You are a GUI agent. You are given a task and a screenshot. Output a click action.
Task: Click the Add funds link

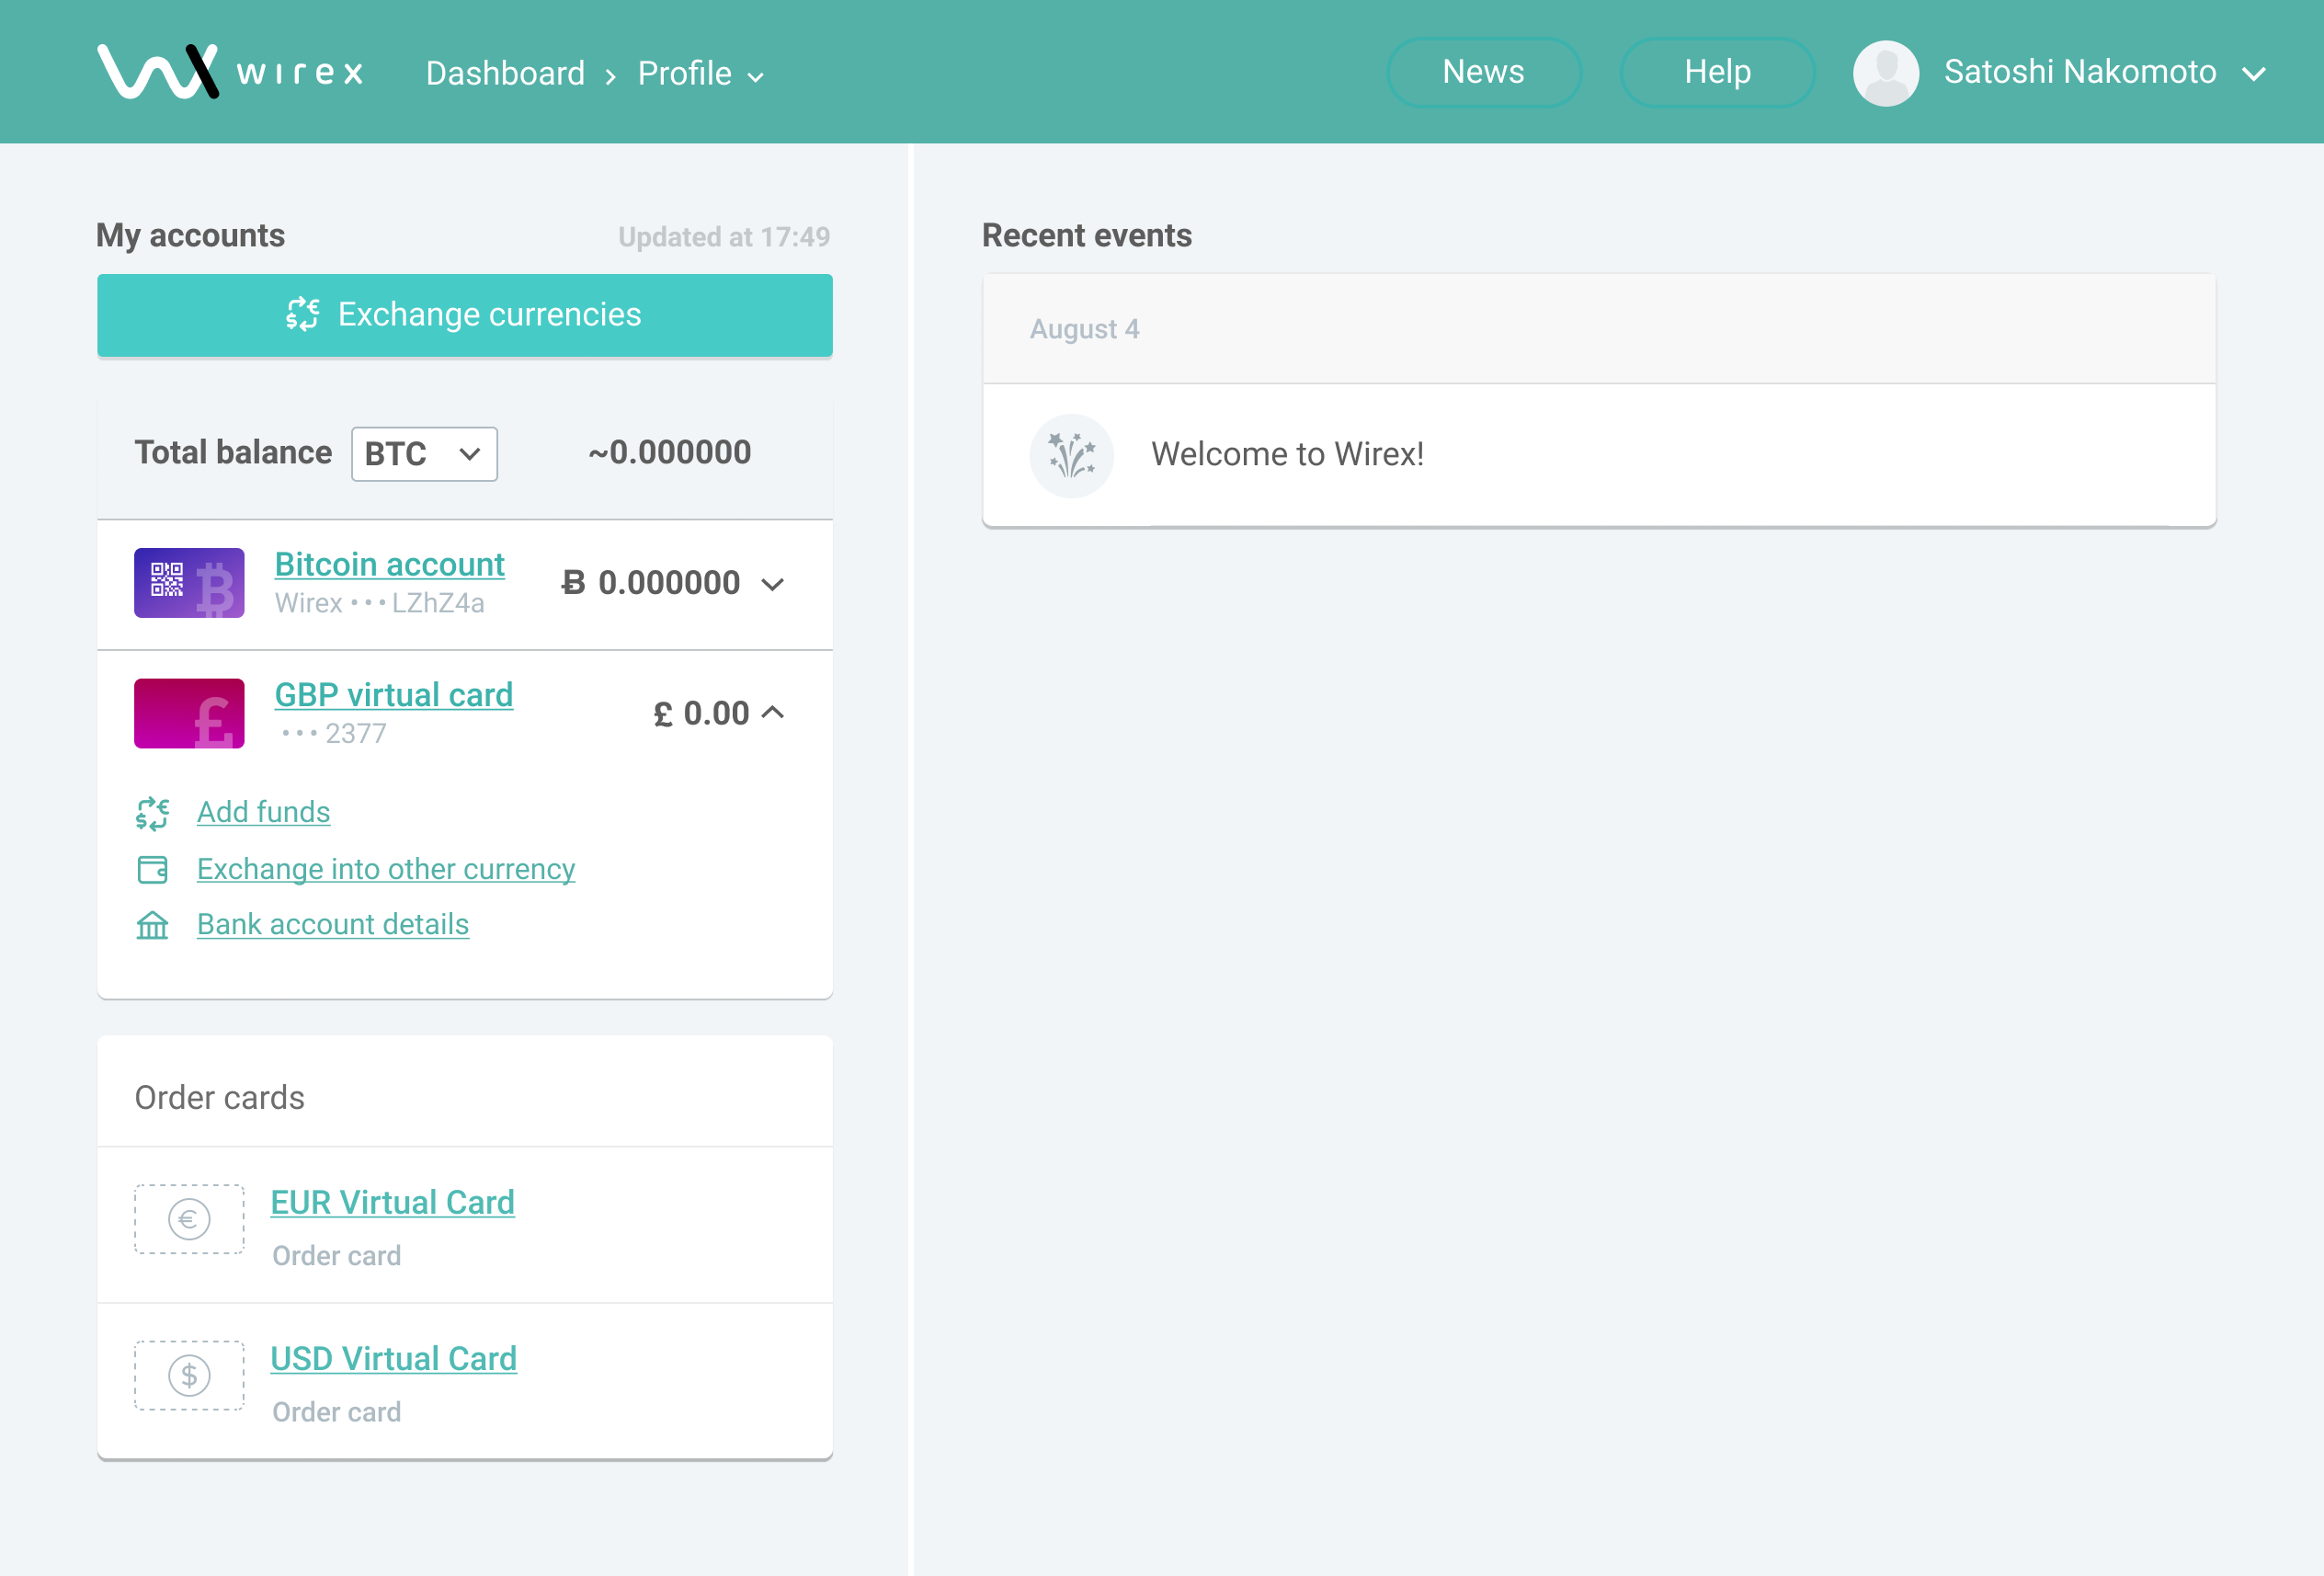coord(263,812)
